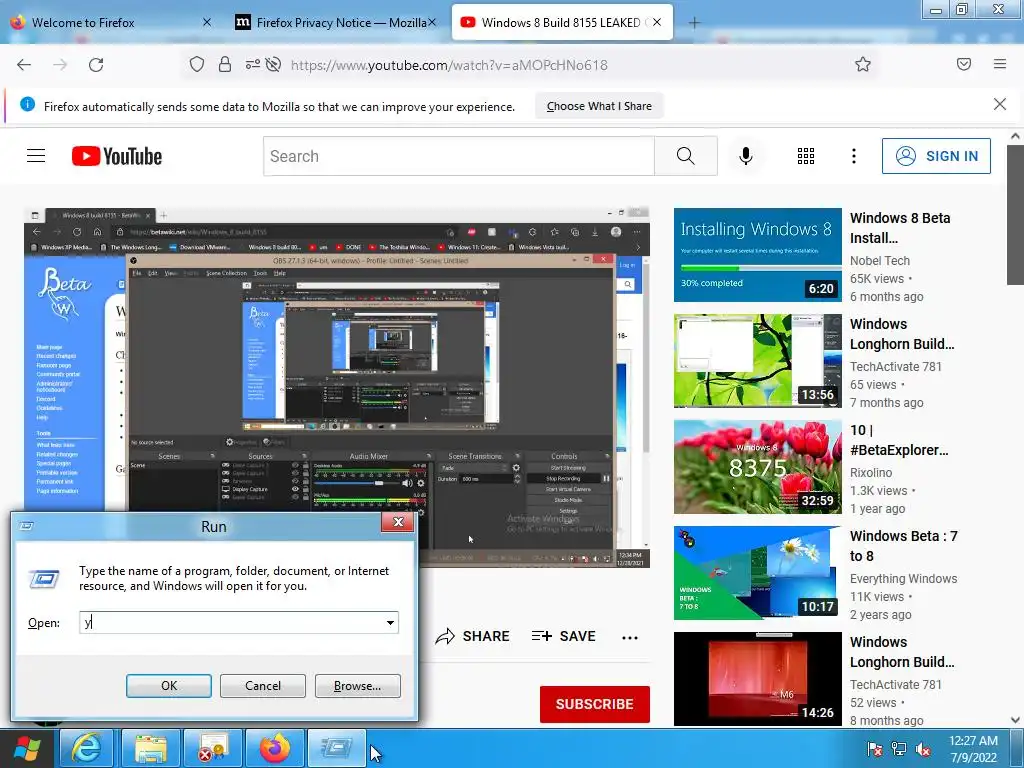The height and width of the screenshot is (768, 1024).
Task: Click OK in Run dialog
Action: (168, 686)
